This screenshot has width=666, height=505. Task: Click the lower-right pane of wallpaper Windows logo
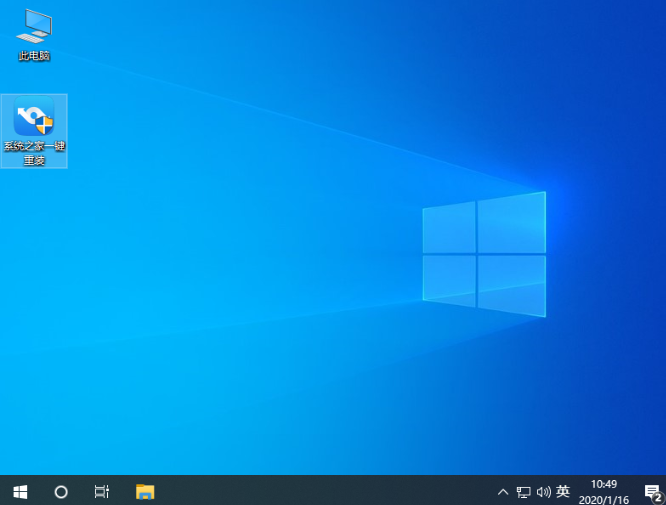pos(511,285)
